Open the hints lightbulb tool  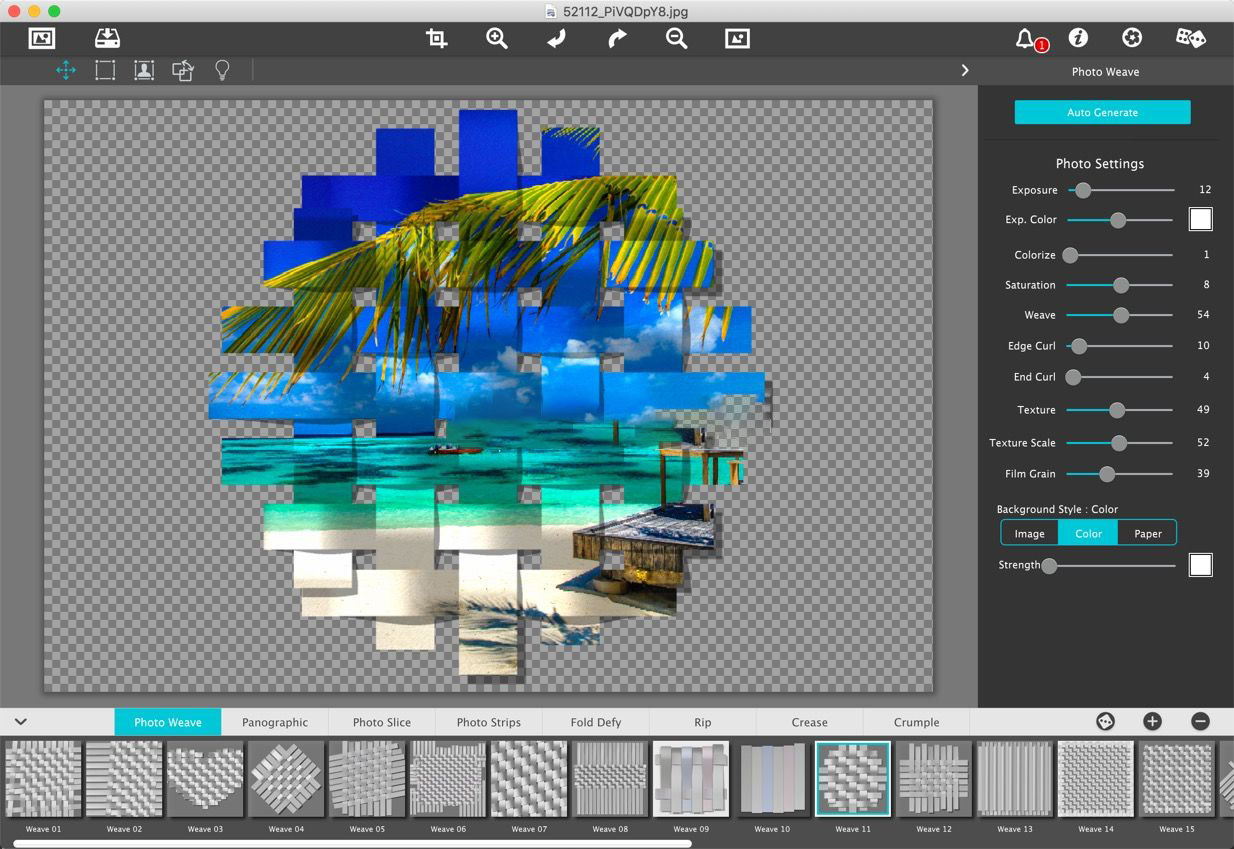(x=221, y=70)
